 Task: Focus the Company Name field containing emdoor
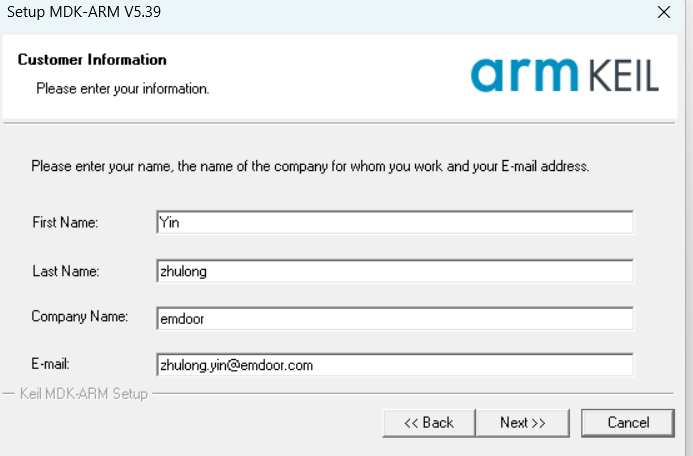click(395, 319)
